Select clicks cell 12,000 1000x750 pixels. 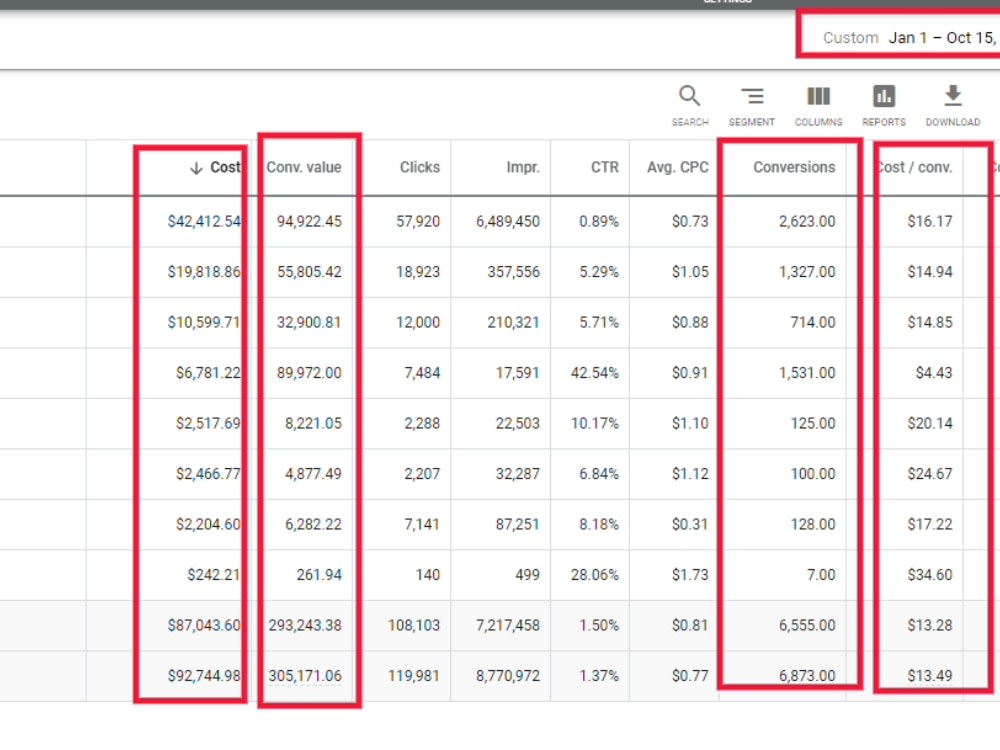tap(418, 322)
